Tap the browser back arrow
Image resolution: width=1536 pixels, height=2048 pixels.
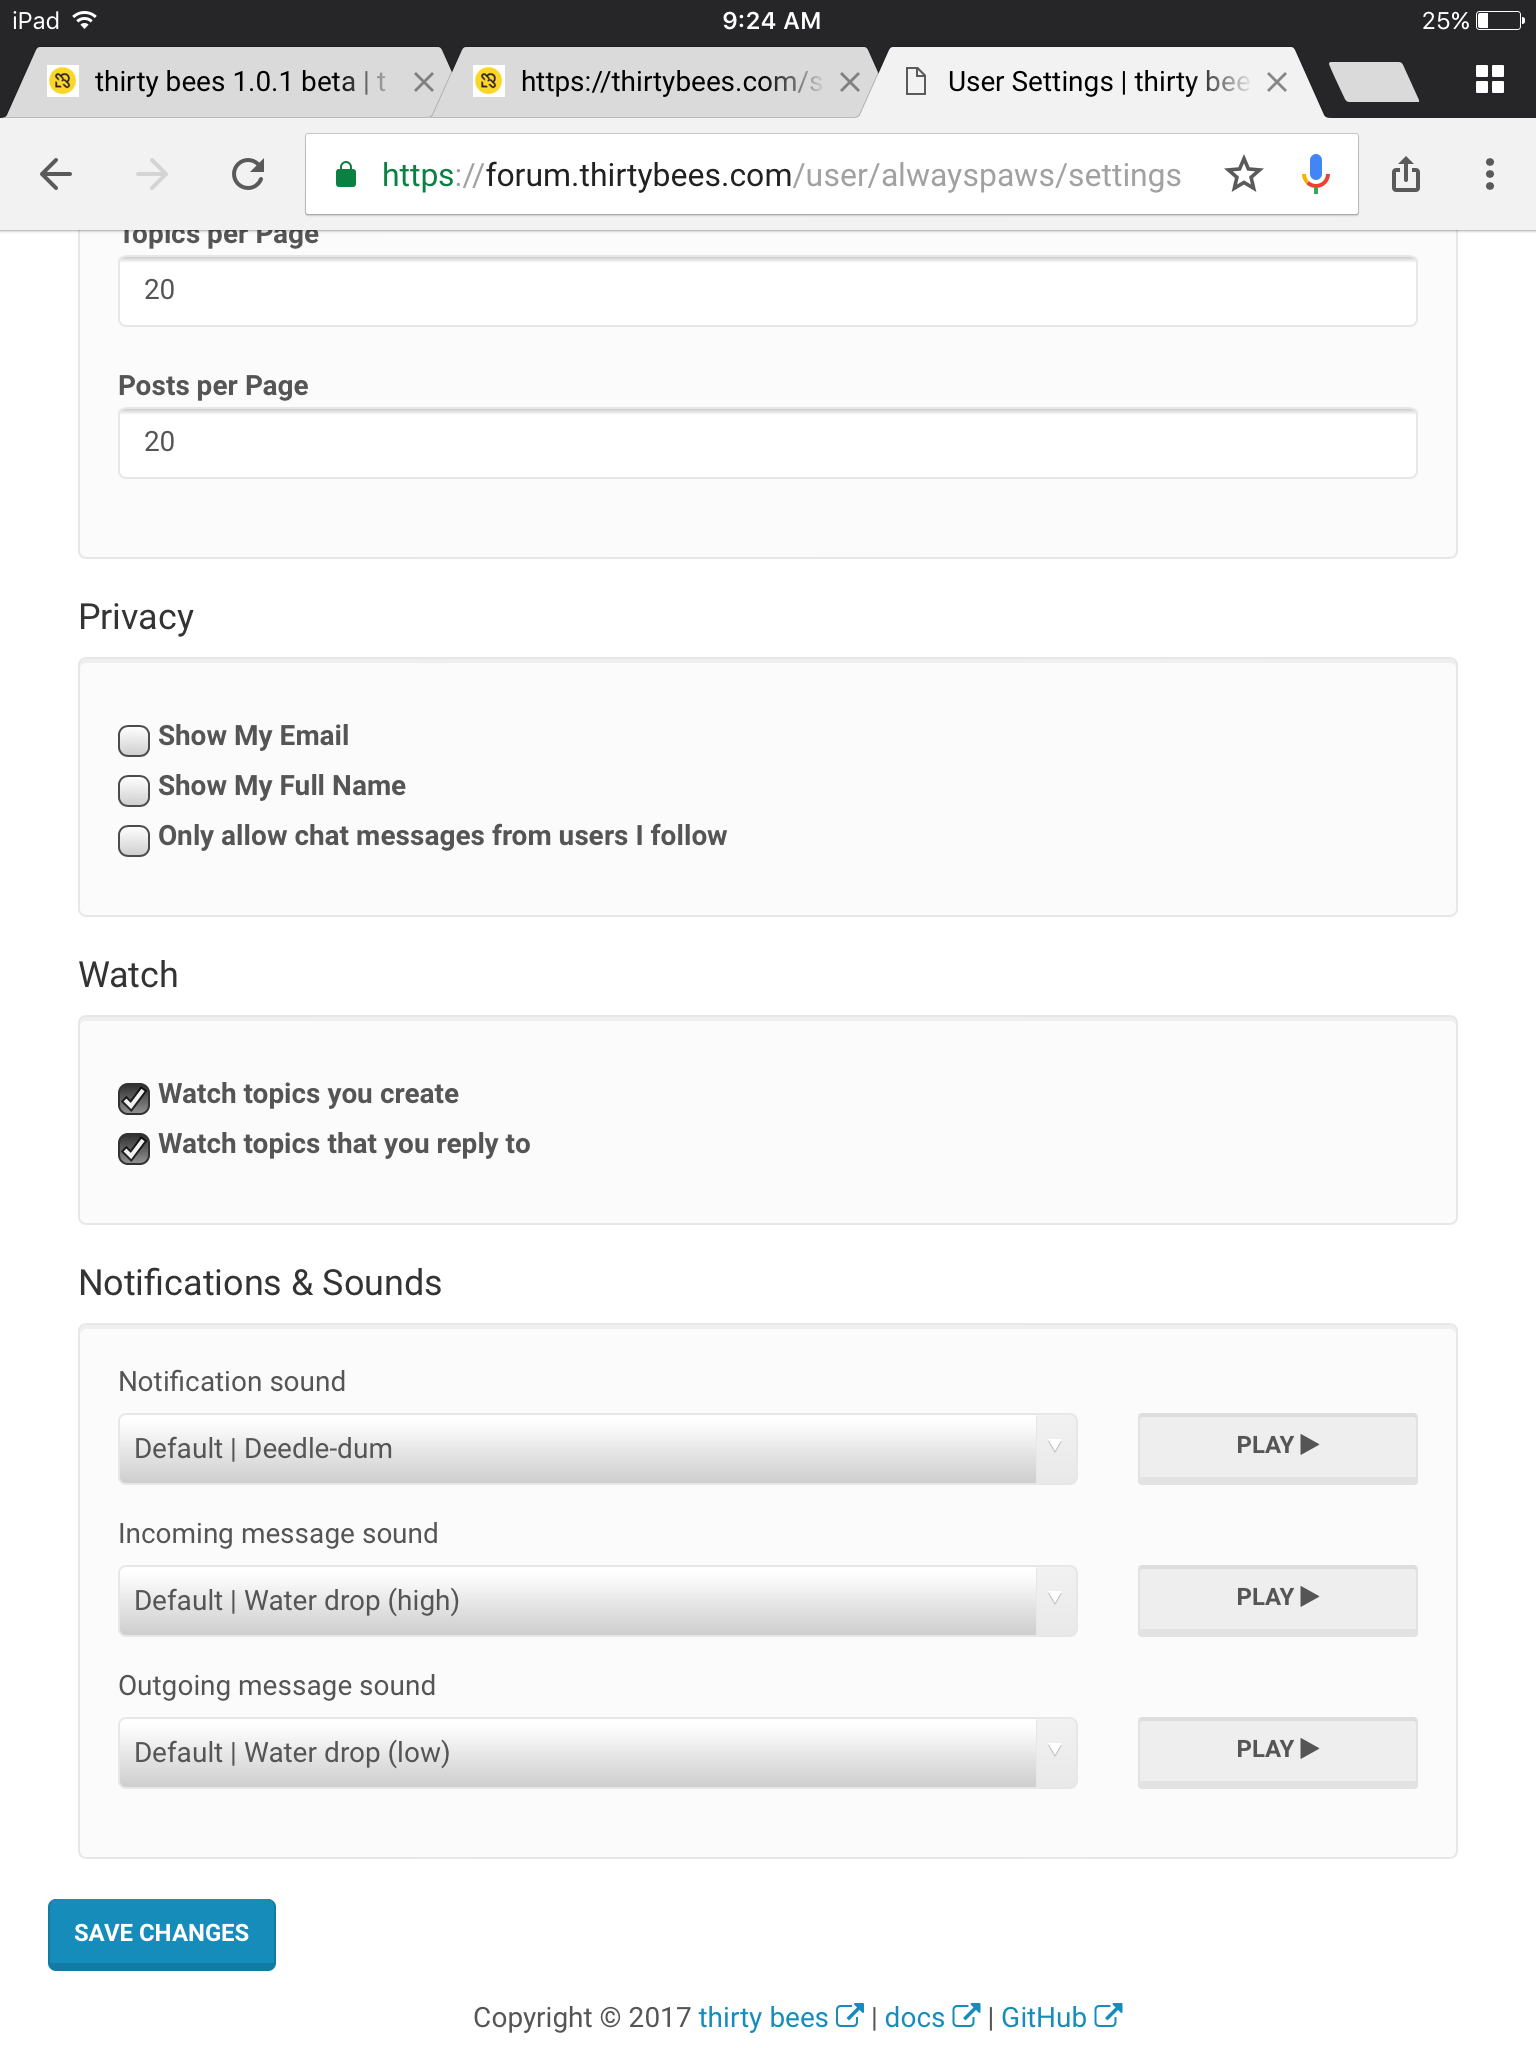[x=56, y=174]
